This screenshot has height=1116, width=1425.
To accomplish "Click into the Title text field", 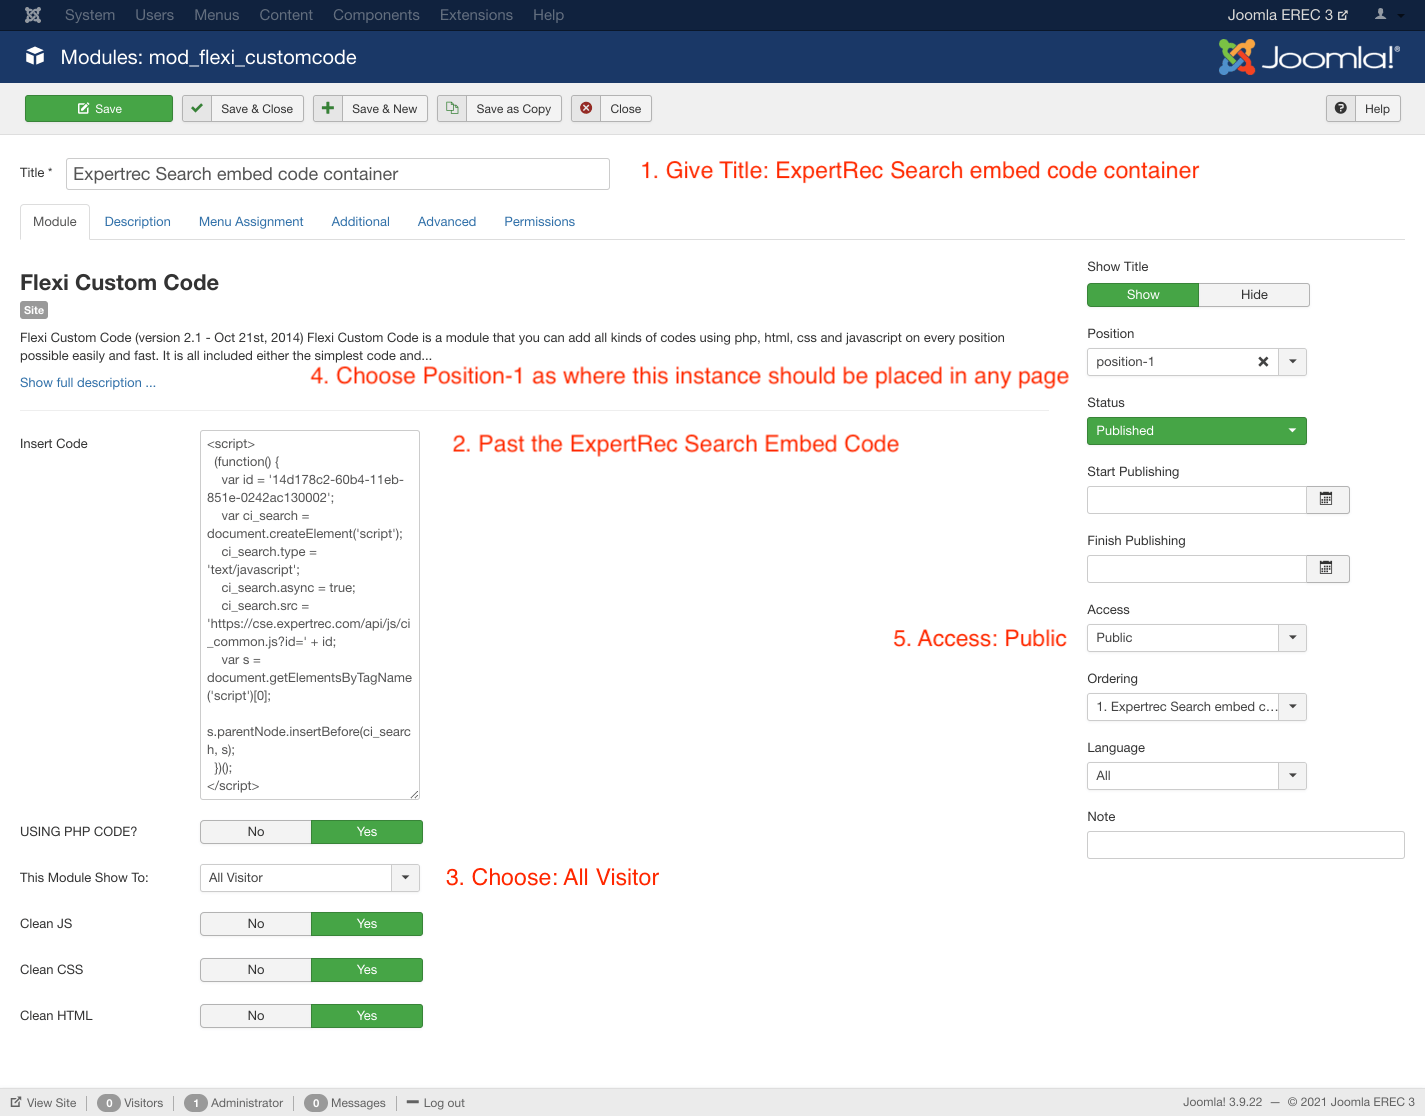I will click(x=337, y=174).
